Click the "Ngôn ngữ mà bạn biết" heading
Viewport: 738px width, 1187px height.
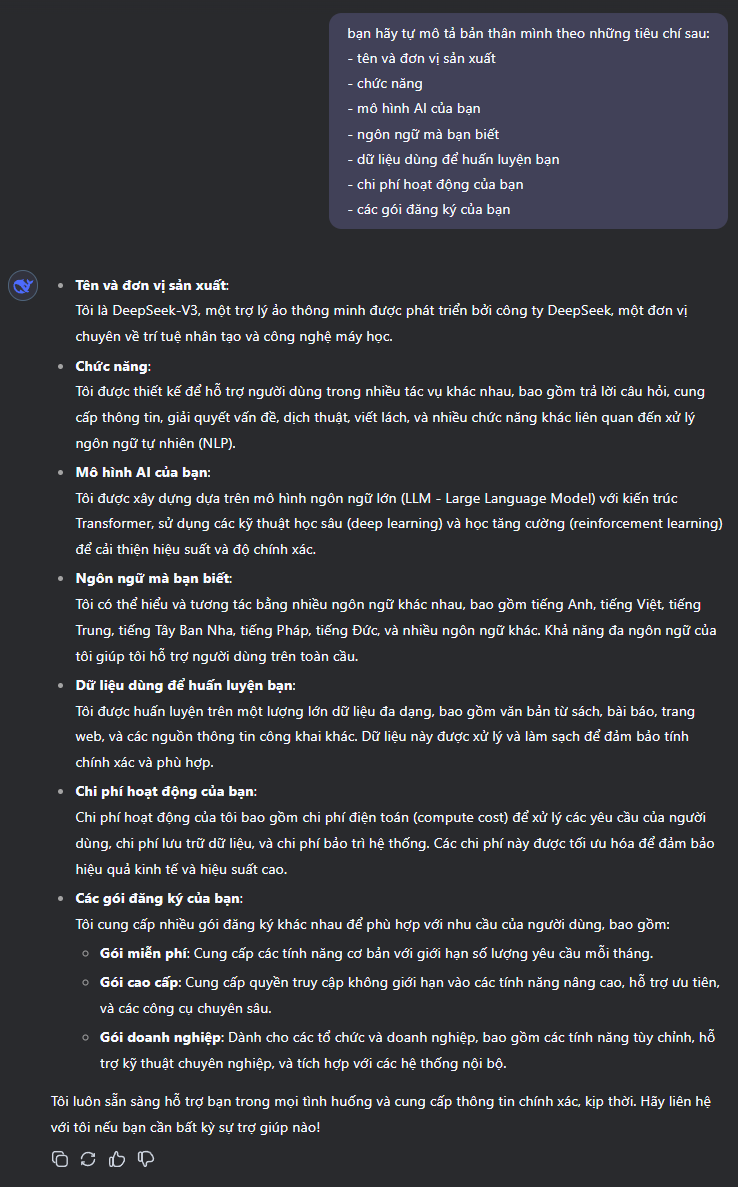[x=152, y=578]
